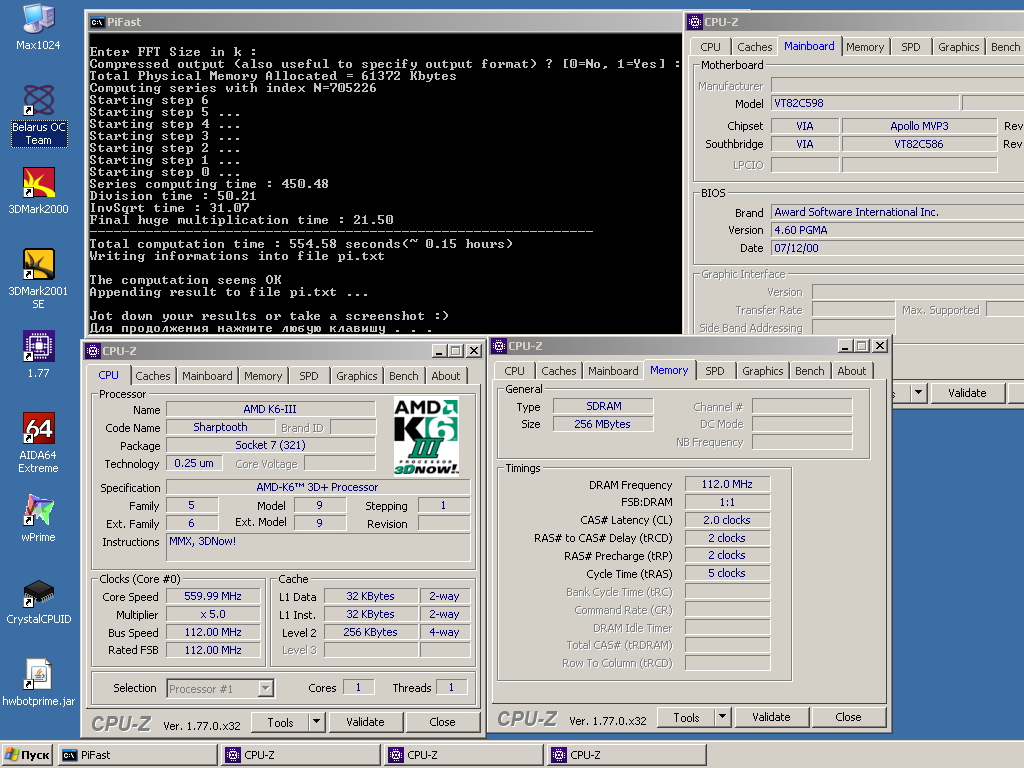
Task: Switch to Caches tab in CPU-Z Memory window
Action: pos(559,371)
